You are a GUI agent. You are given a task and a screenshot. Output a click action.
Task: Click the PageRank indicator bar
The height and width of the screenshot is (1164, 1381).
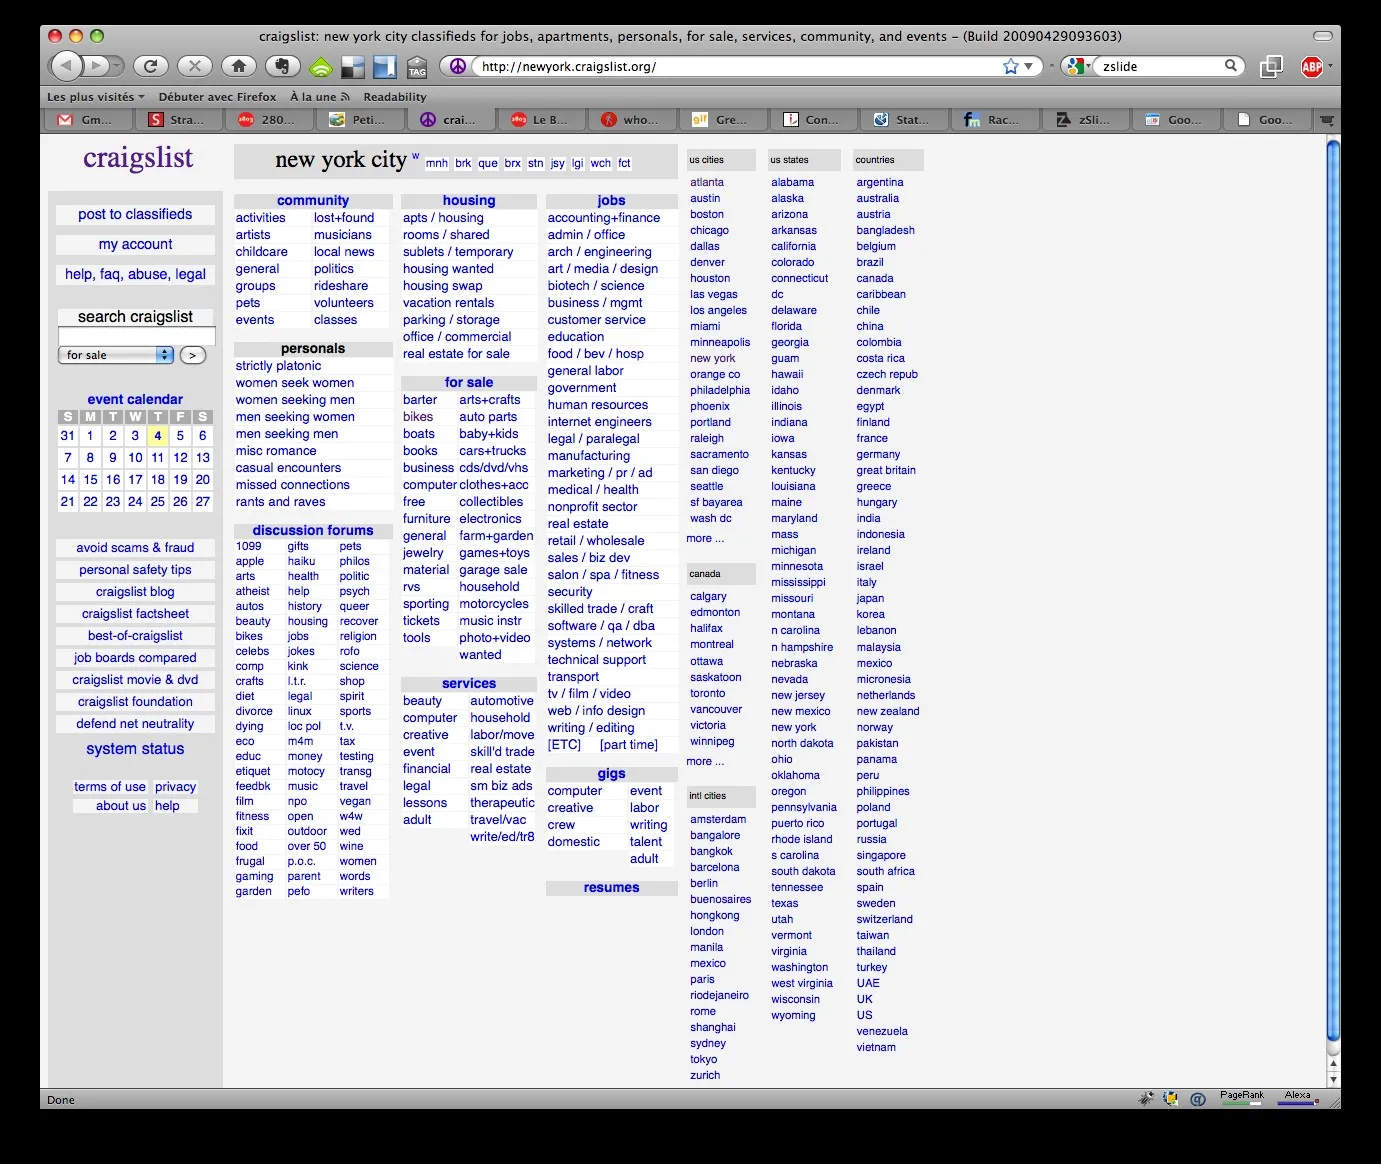click(x=1242, y=1098)
